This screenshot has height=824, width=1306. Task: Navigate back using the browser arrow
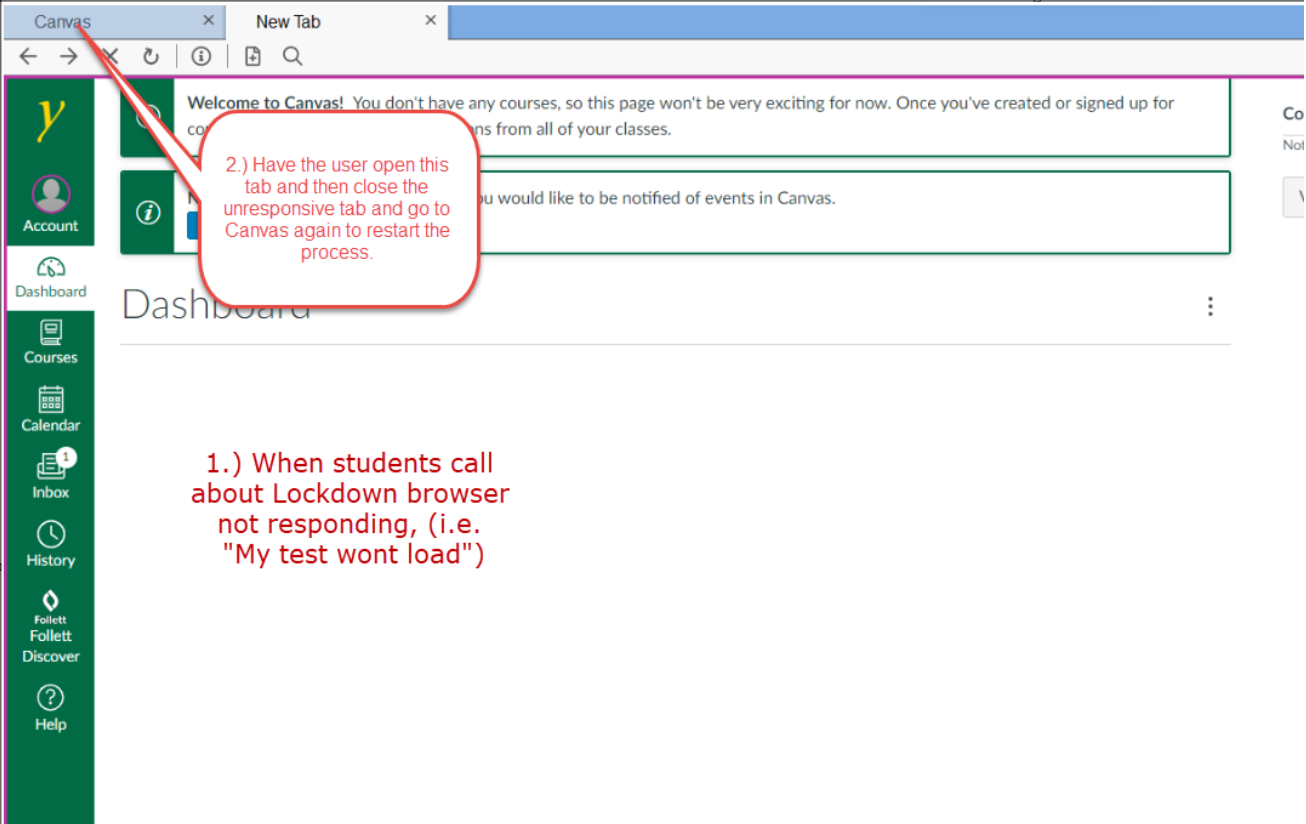coord(27,56)
